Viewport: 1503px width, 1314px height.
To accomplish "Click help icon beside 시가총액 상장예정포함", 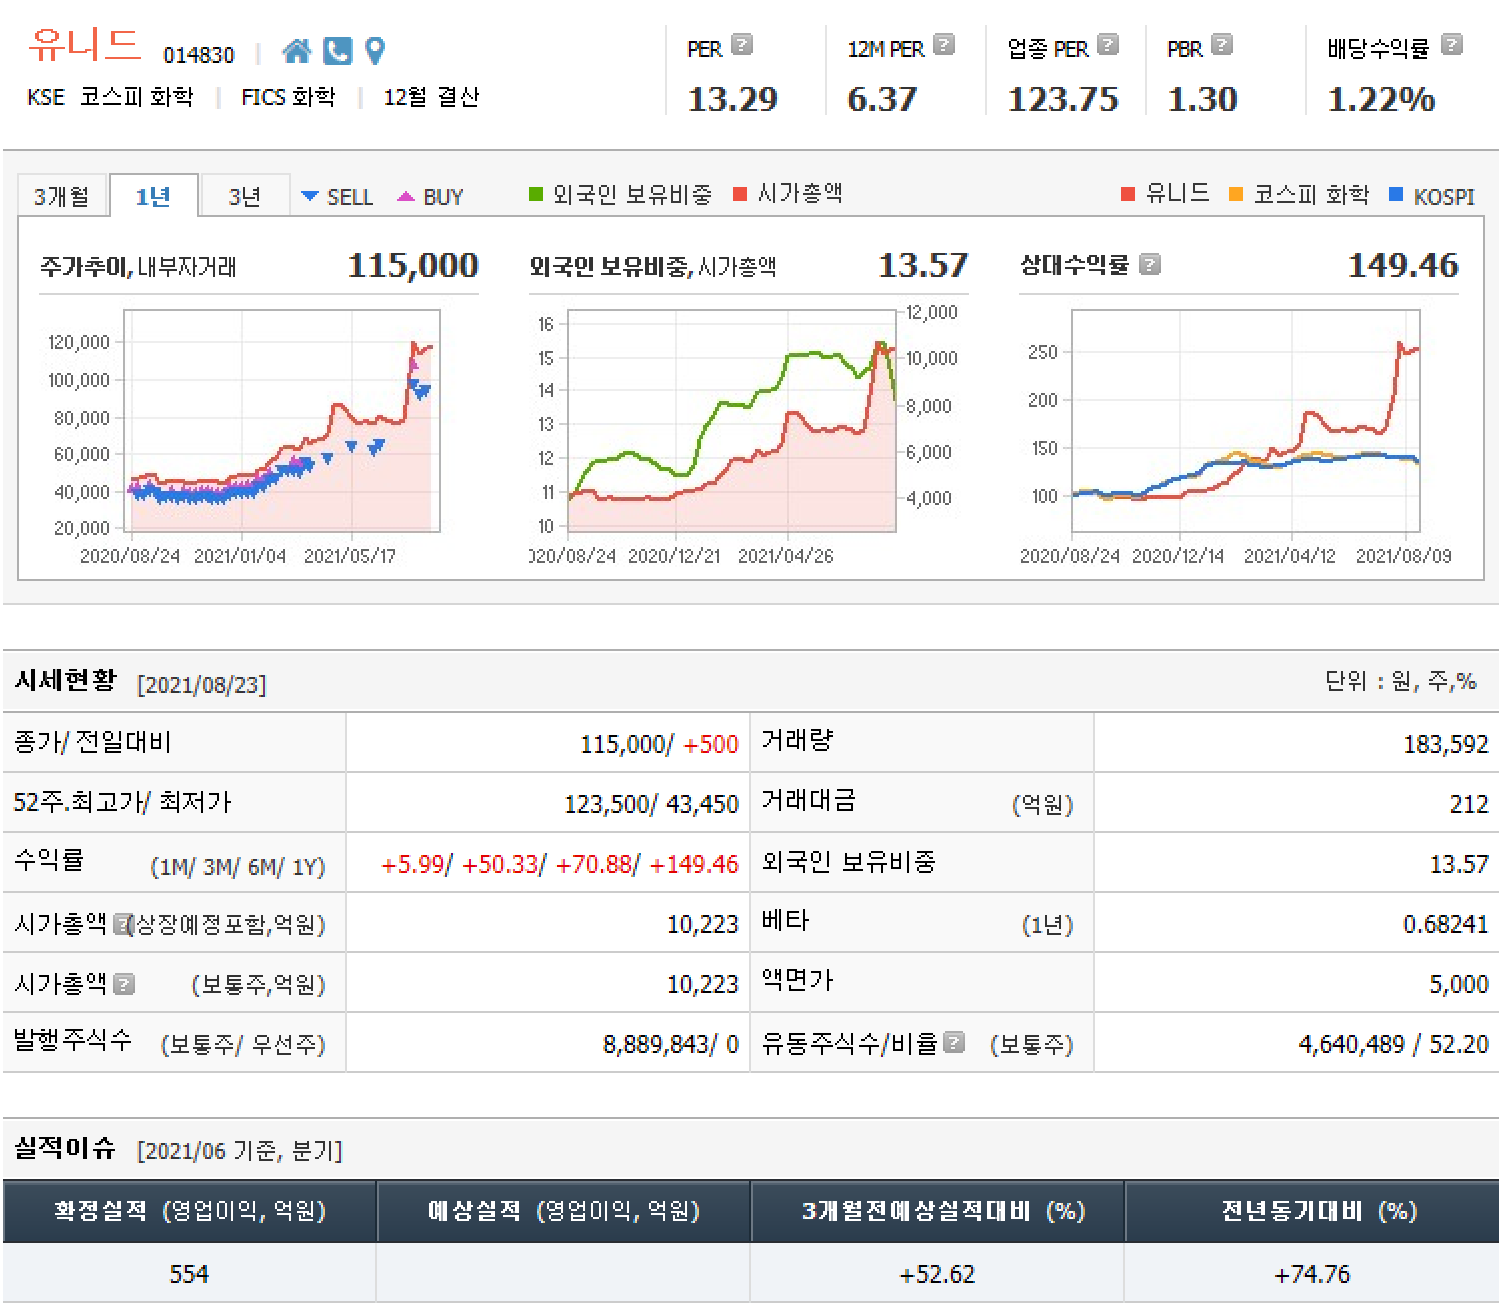I will click(x=122, y=924).
